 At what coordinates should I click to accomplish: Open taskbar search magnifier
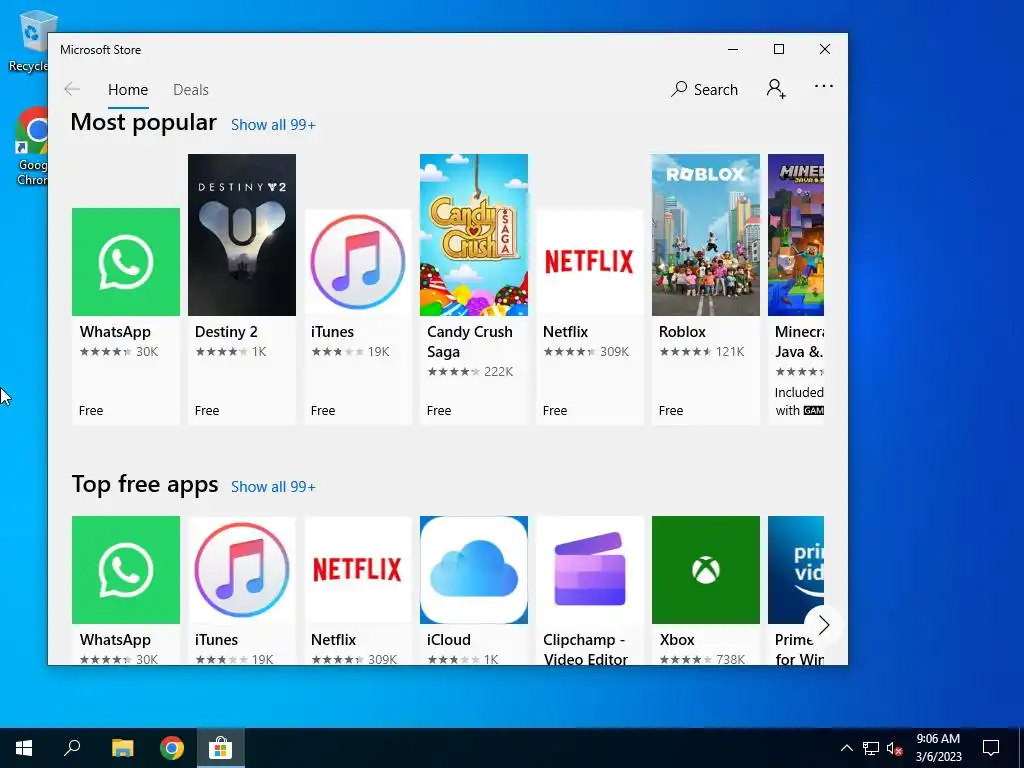pos(72,748)
